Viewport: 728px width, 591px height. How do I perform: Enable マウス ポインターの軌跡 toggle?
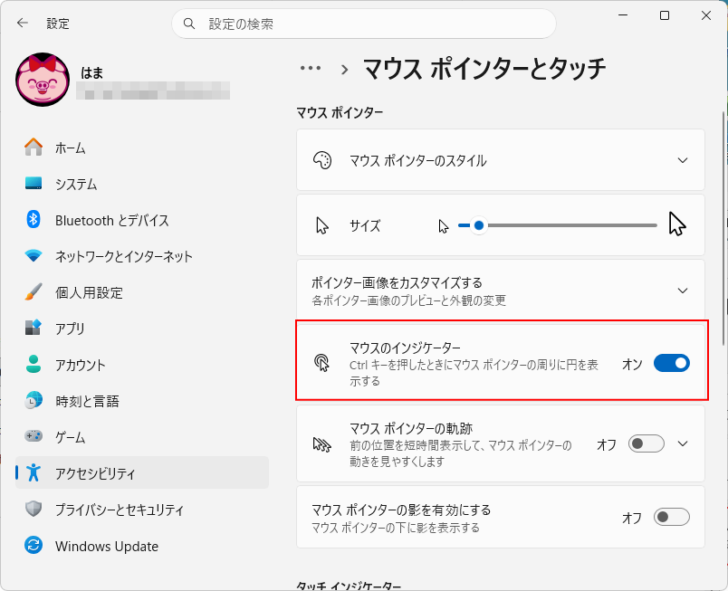click(x=646, y=444)
